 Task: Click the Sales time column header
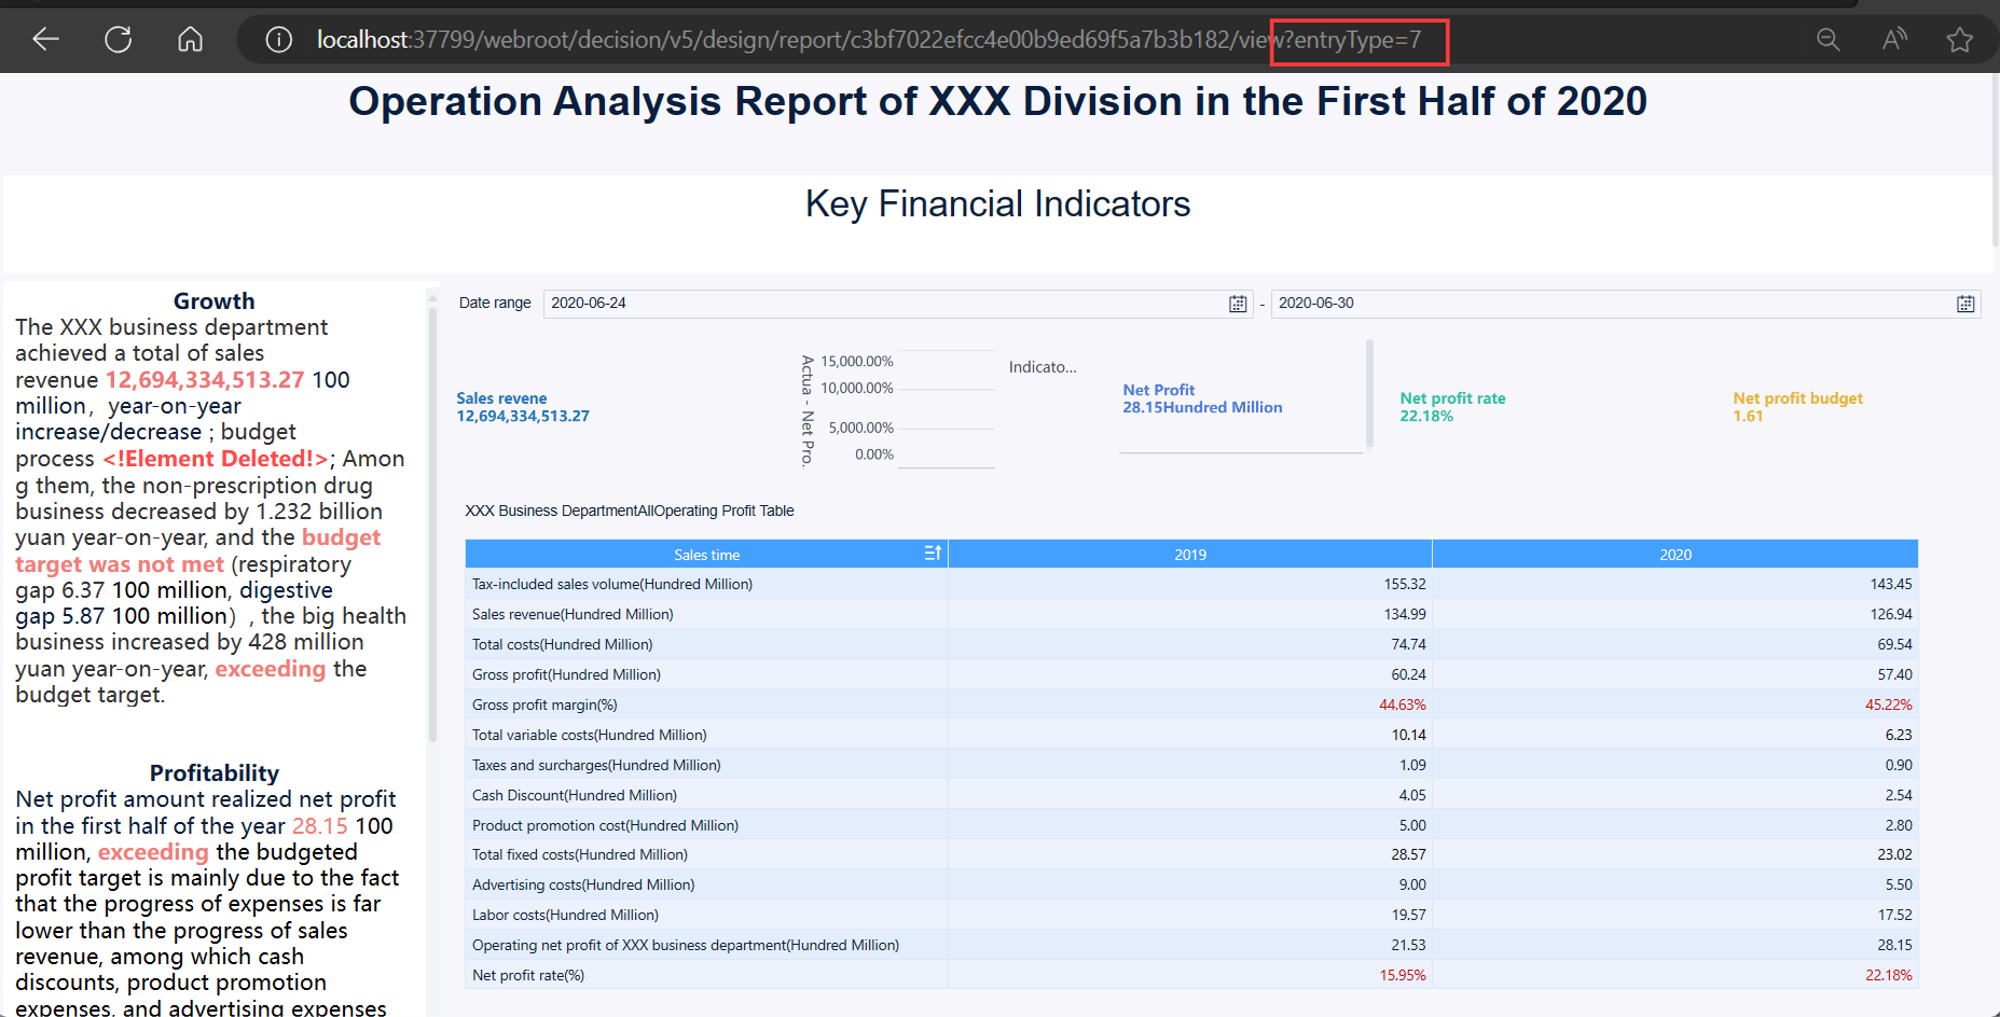click(706, 554)
